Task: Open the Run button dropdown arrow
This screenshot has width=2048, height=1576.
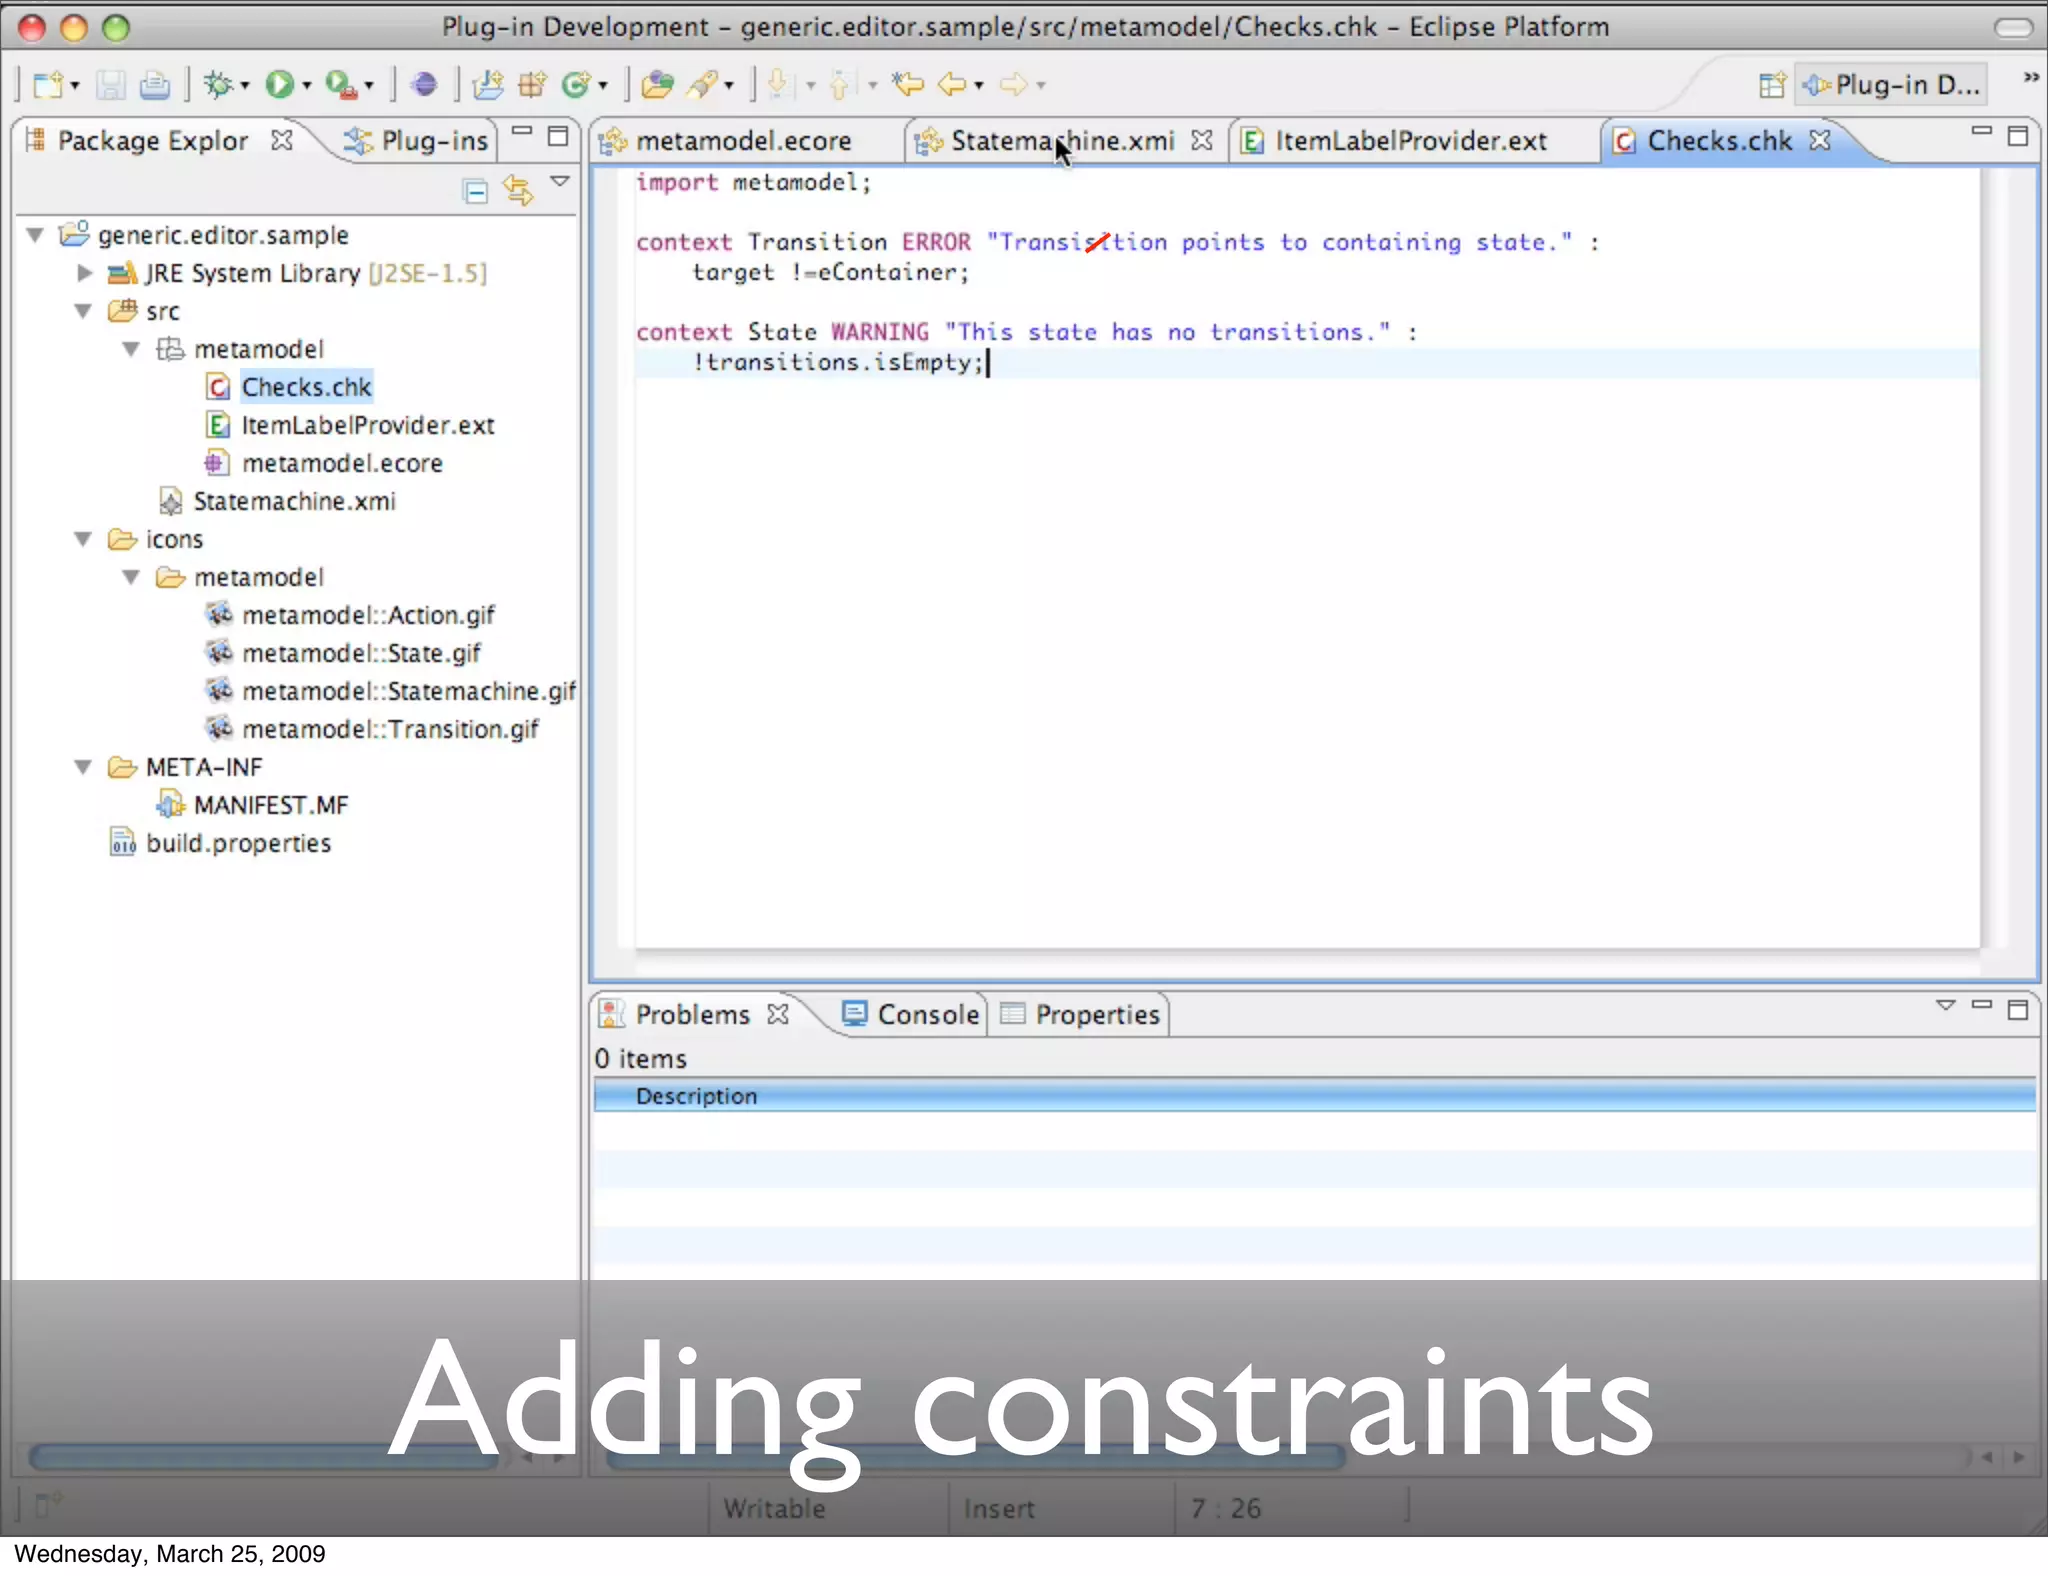Action: click(307, 86)
